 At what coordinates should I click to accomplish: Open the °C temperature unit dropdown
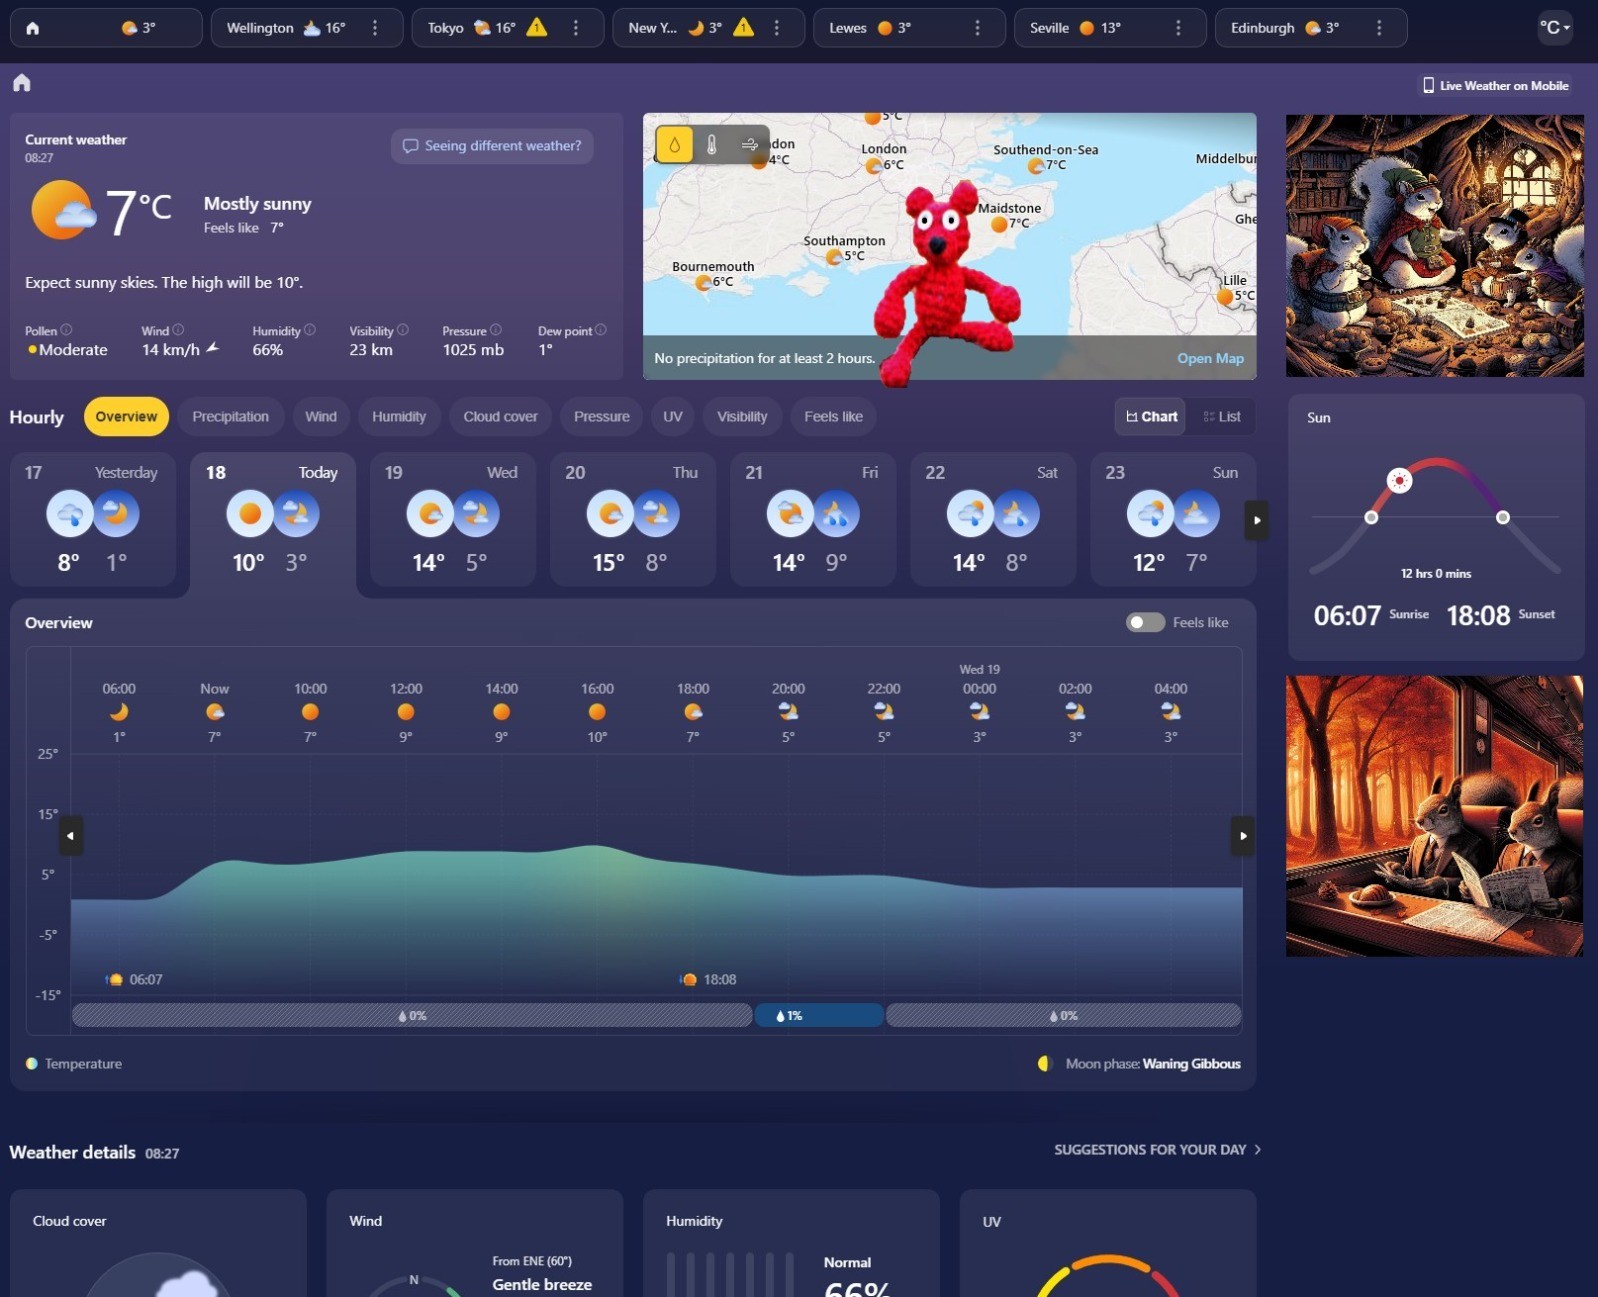(x=1555, y=28)
